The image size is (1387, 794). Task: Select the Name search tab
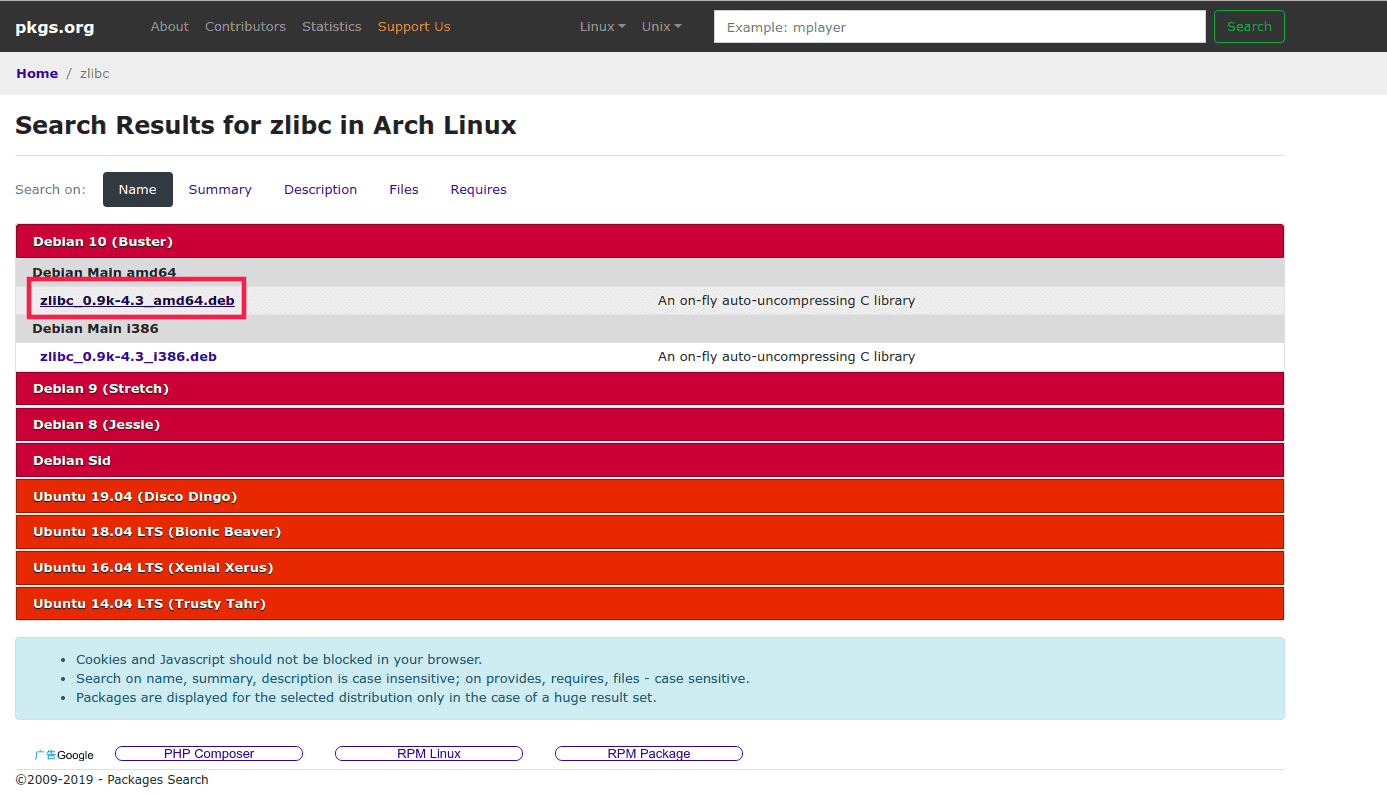tap(138, 190)
